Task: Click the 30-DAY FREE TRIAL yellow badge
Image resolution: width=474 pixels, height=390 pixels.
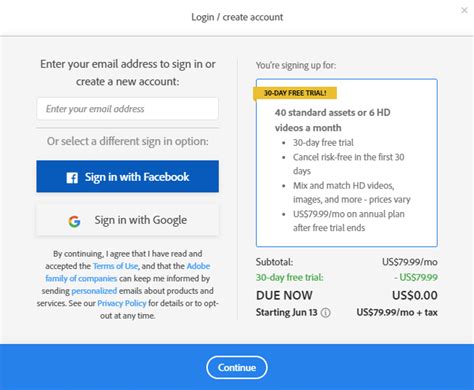Action: coord(295,93)
